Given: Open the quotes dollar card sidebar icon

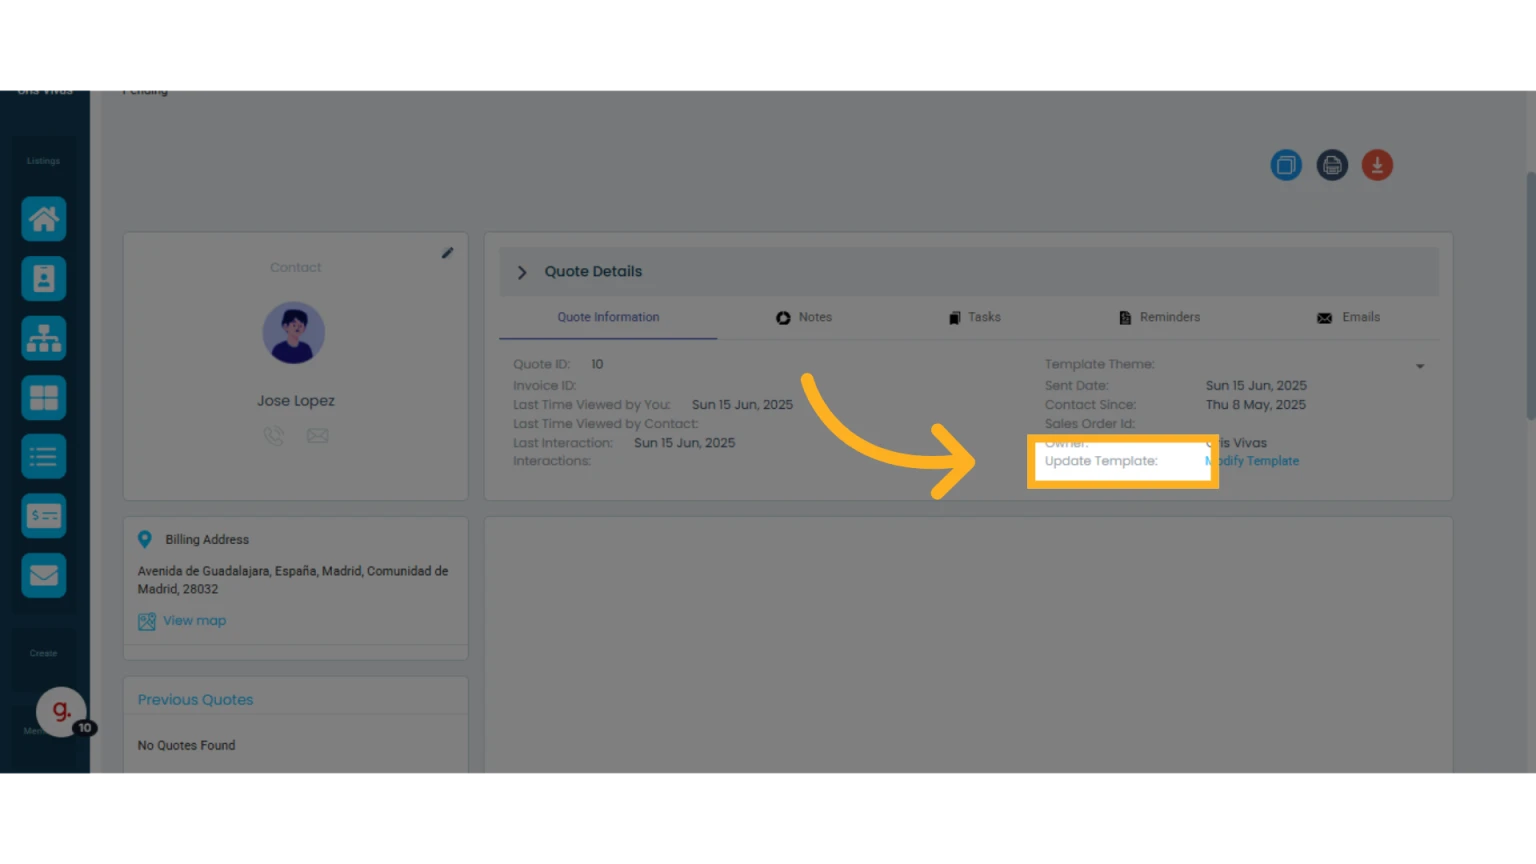Looking at the screenshot, I should [44, 516].
